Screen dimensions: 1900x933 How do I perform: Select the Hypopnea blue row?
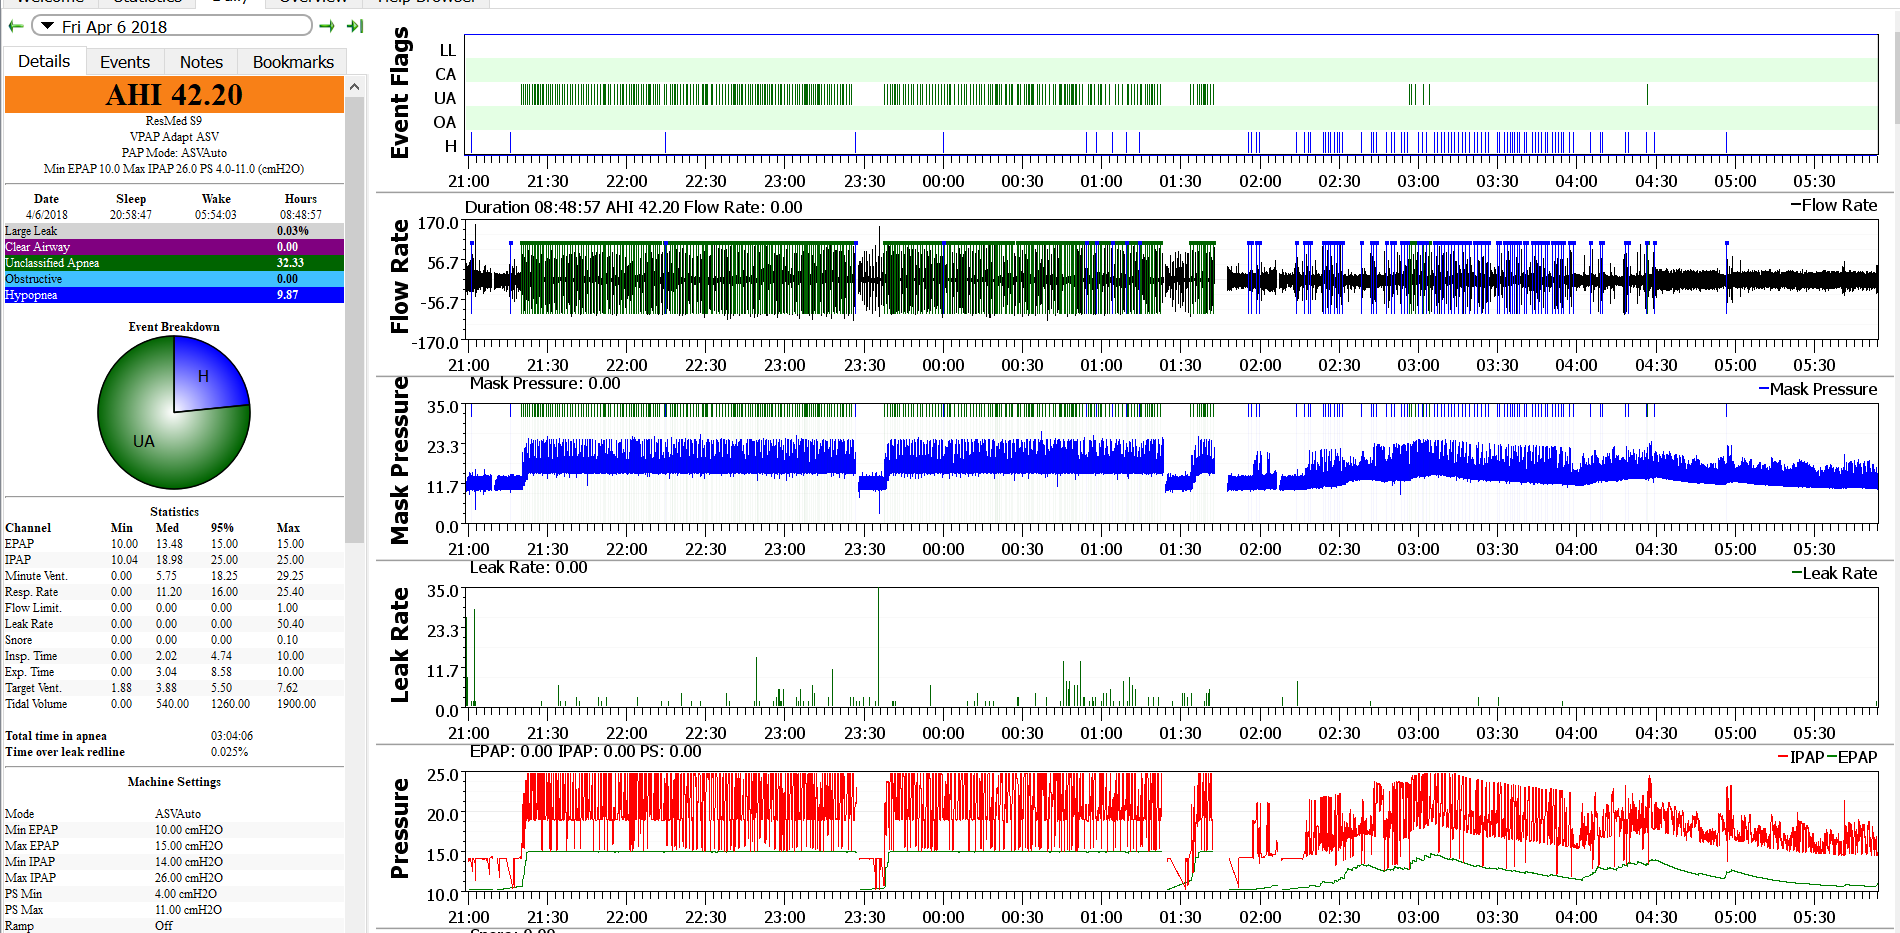pyautogui.click(x=174, y=295)
